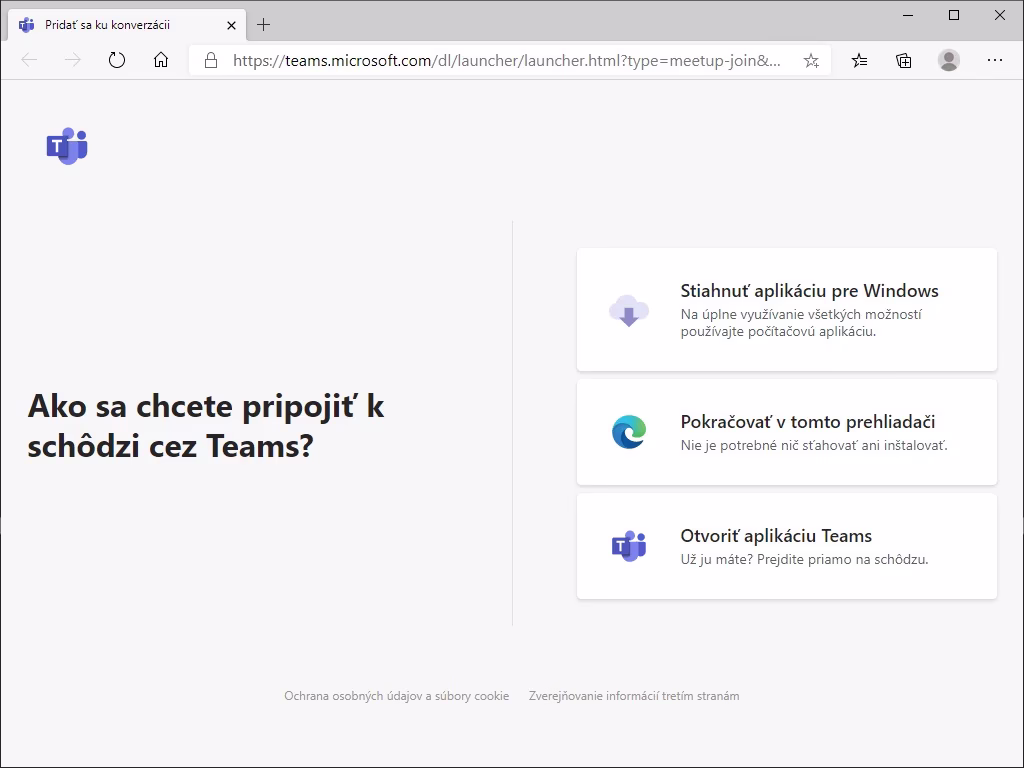Click the cloud download icon
The width and height of the screenshot is (1024, 768).
point(629,310)
